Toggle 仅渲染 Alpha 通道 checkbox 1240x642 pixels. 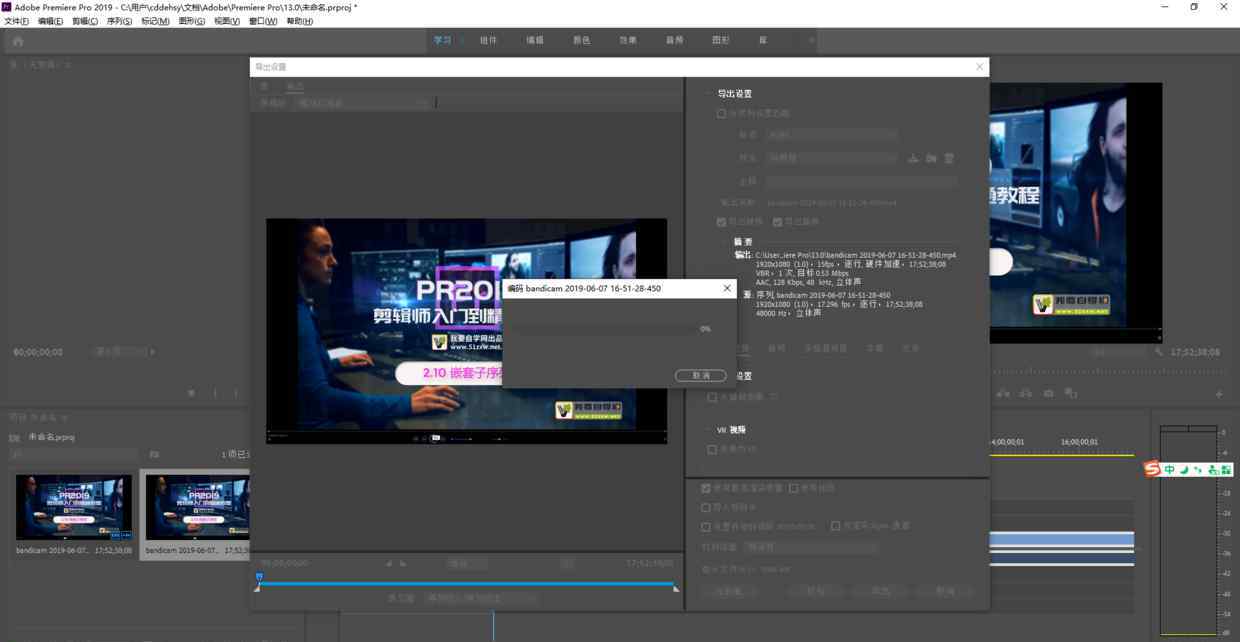coord(835,526)
